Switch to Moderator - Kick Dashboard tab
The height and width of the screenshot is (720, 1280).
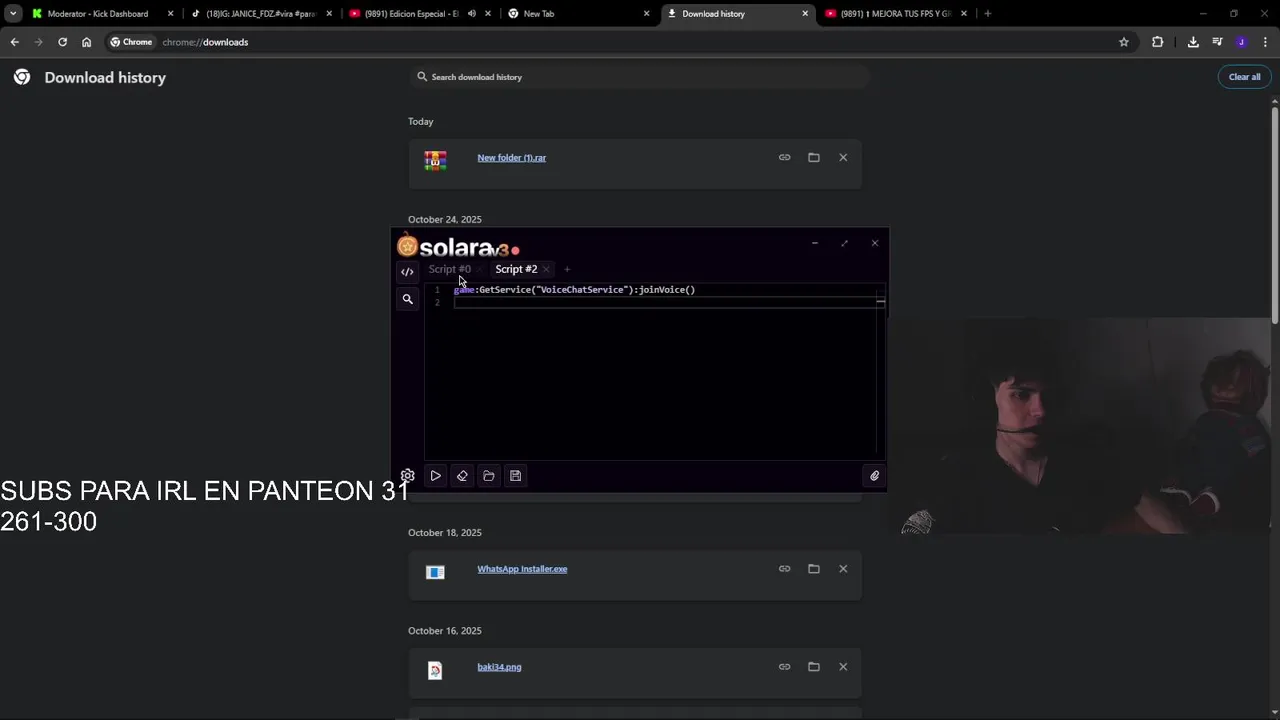[x=97, y=14]
